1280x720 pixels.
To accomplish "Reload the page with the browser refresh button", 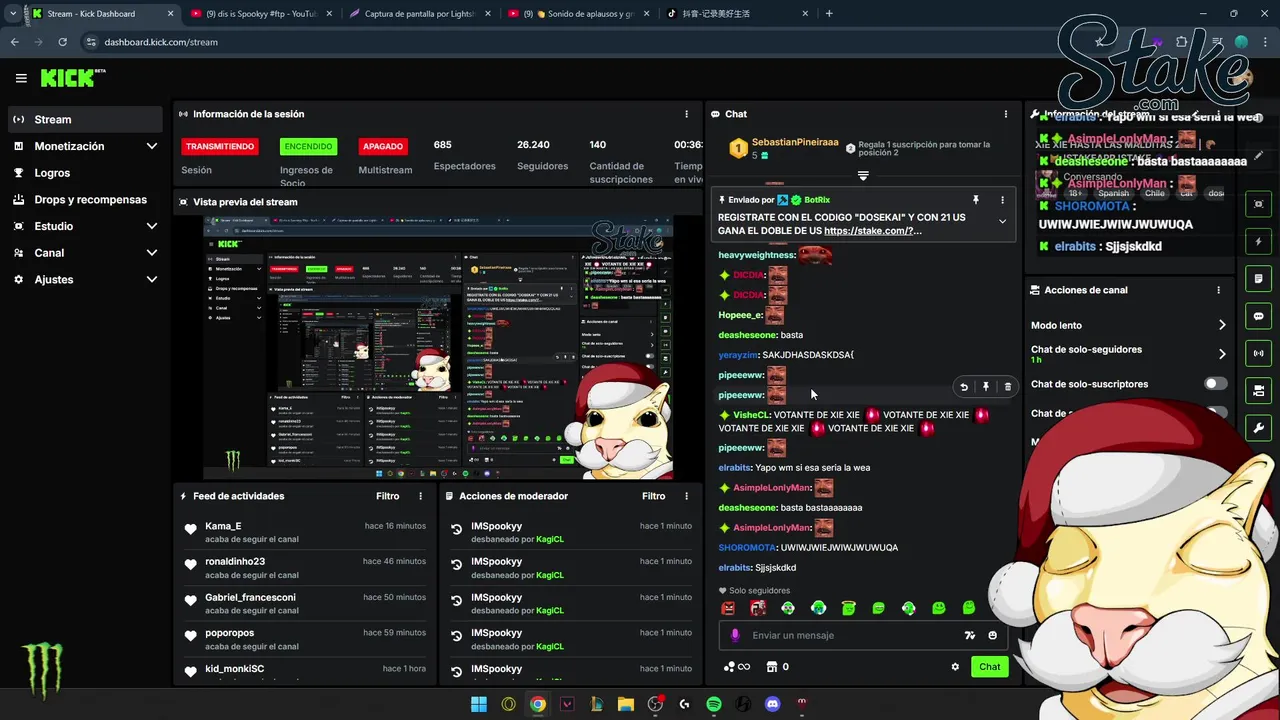I will 63,42.
